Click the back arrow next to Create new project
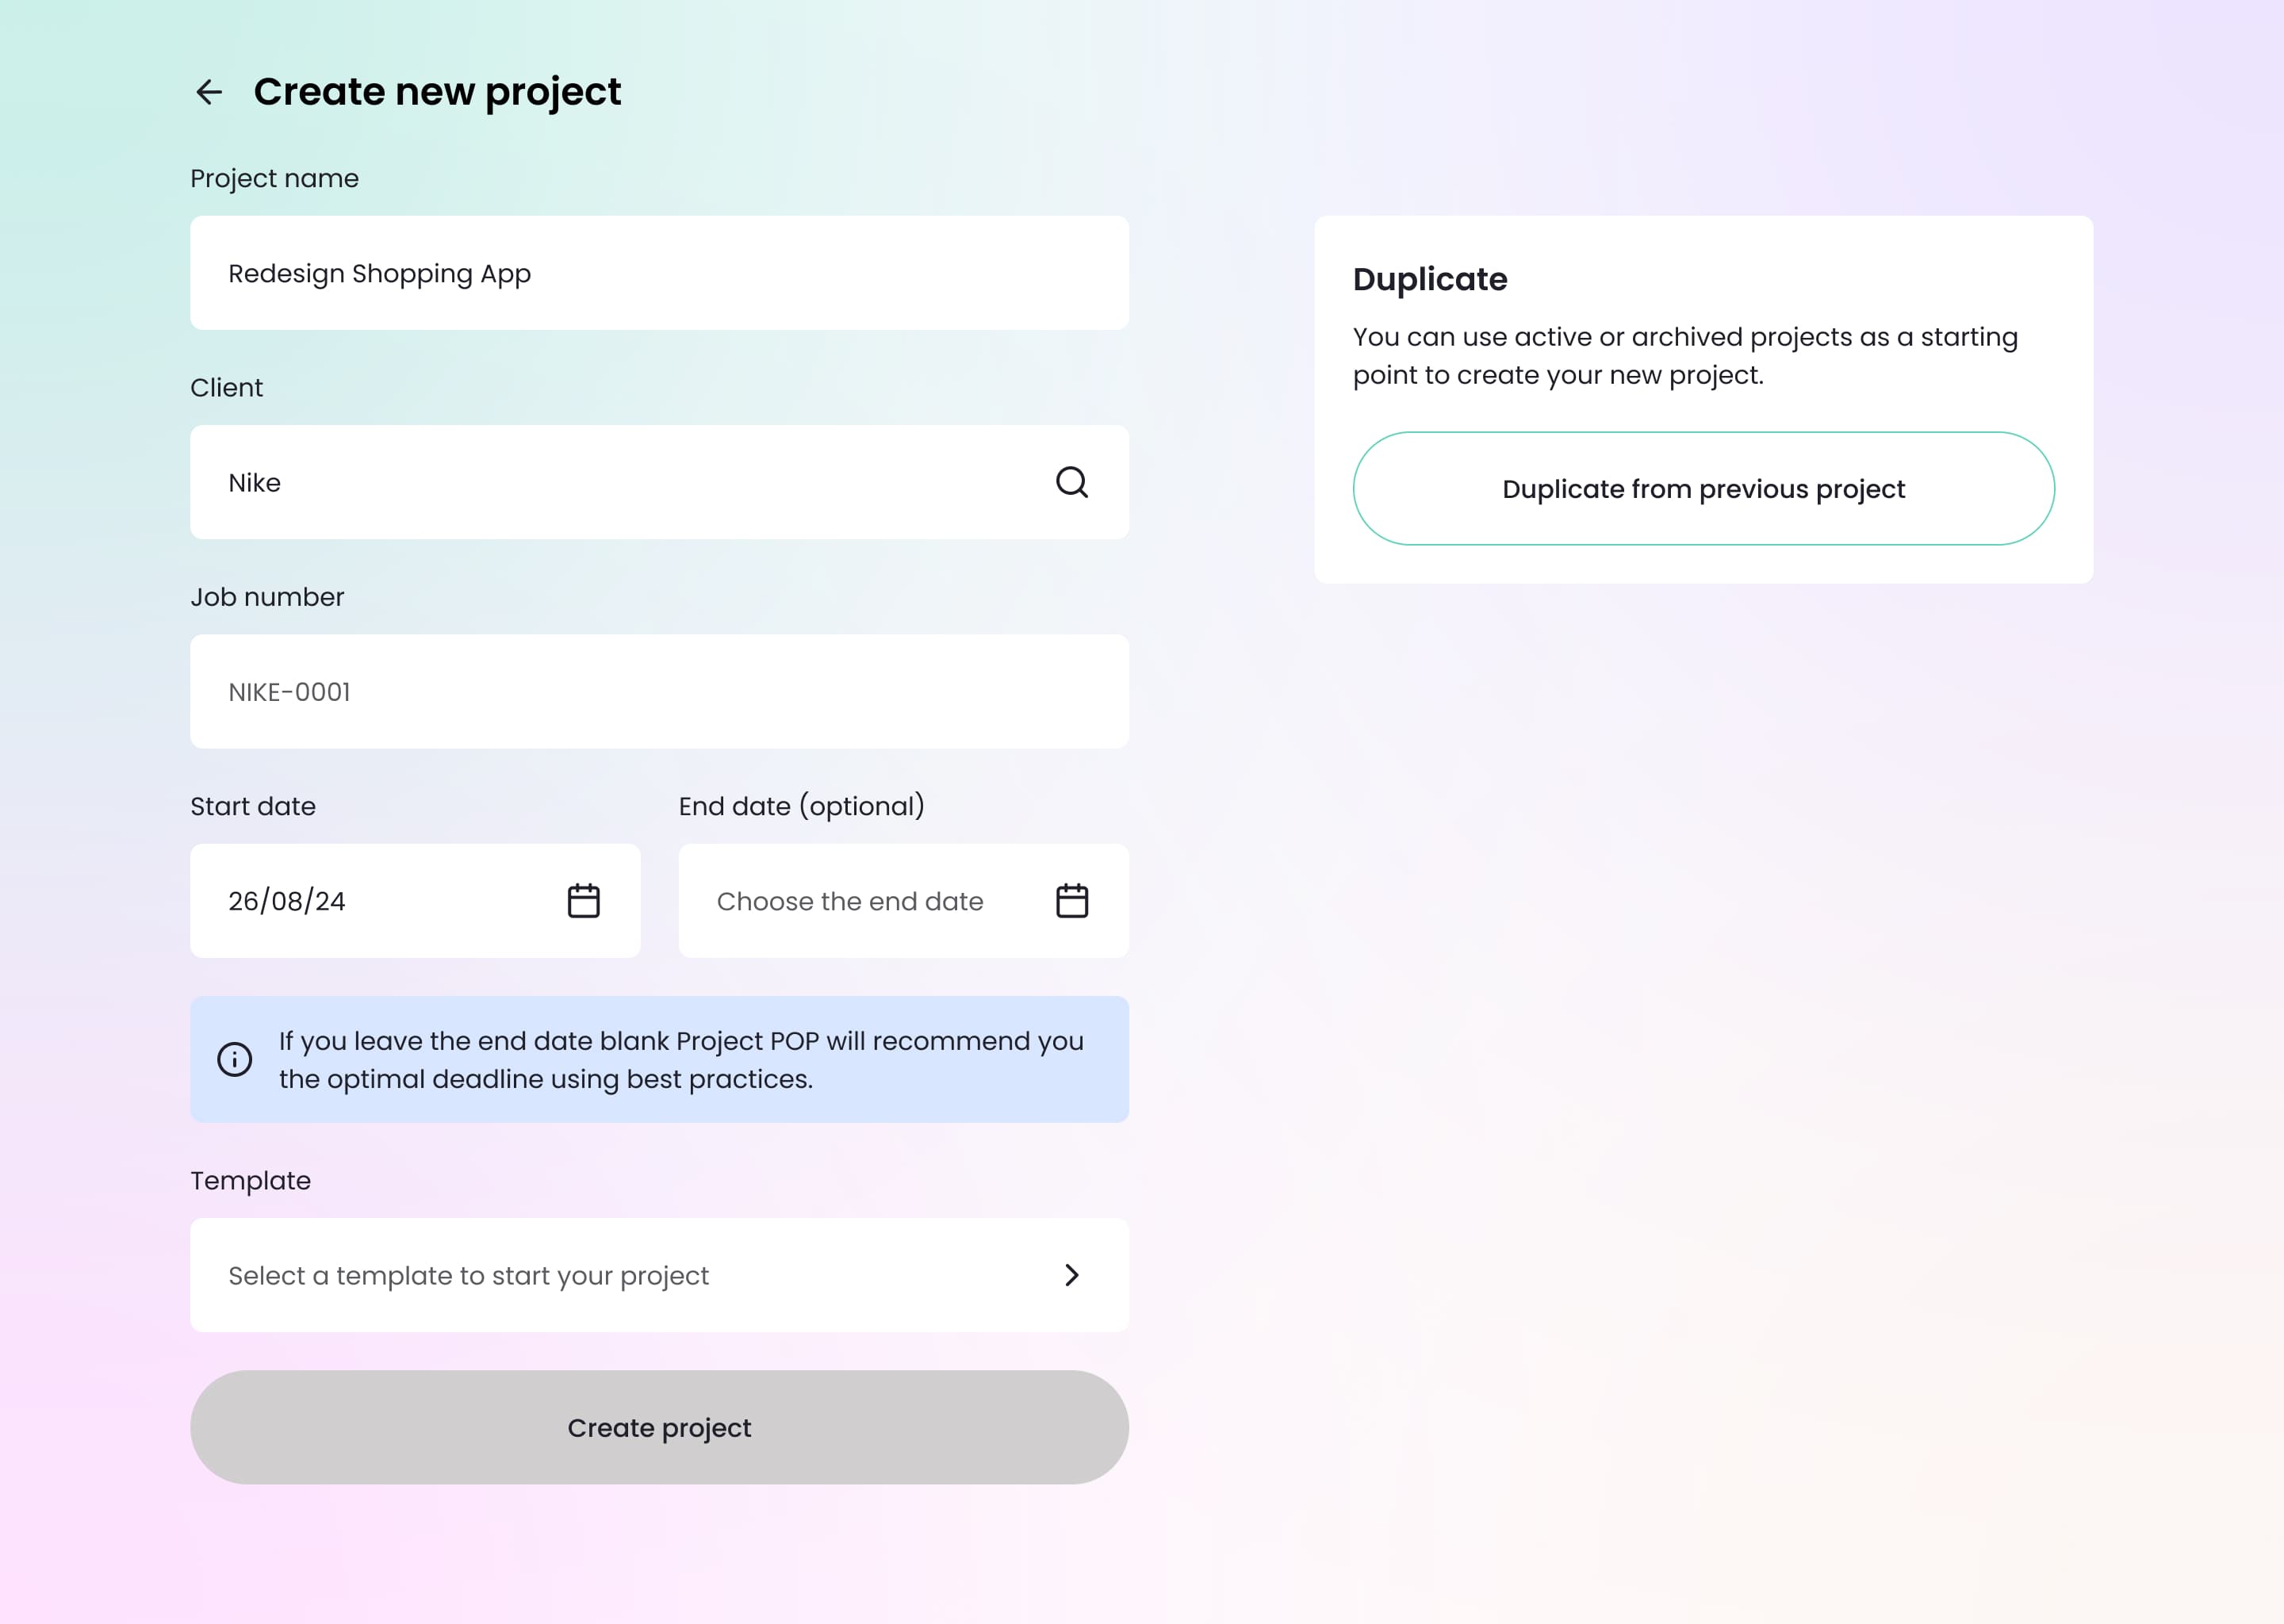Viewport: 2284px width, 1624px height. [210, 92]
